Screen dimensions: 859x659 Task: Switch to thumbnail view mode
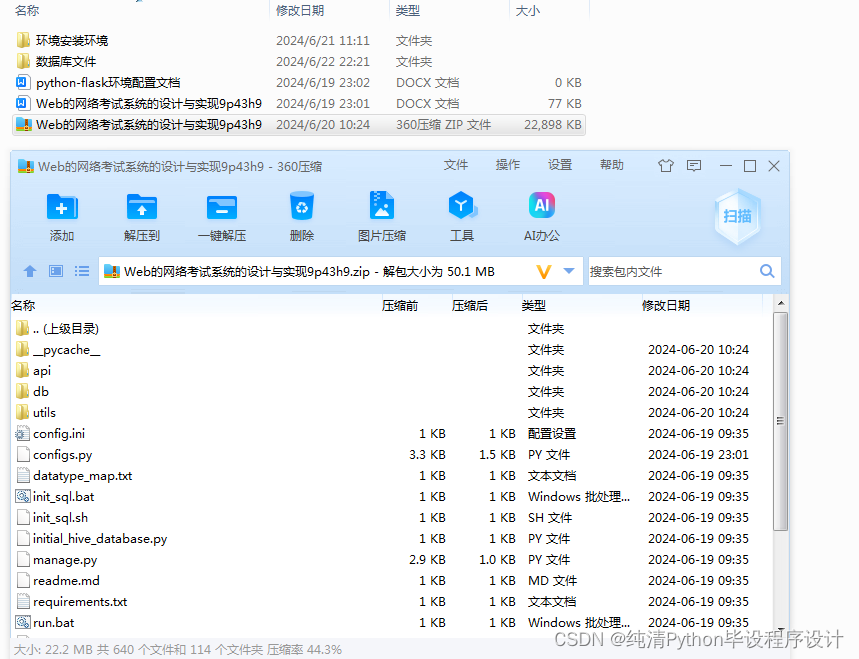point(56,271)
